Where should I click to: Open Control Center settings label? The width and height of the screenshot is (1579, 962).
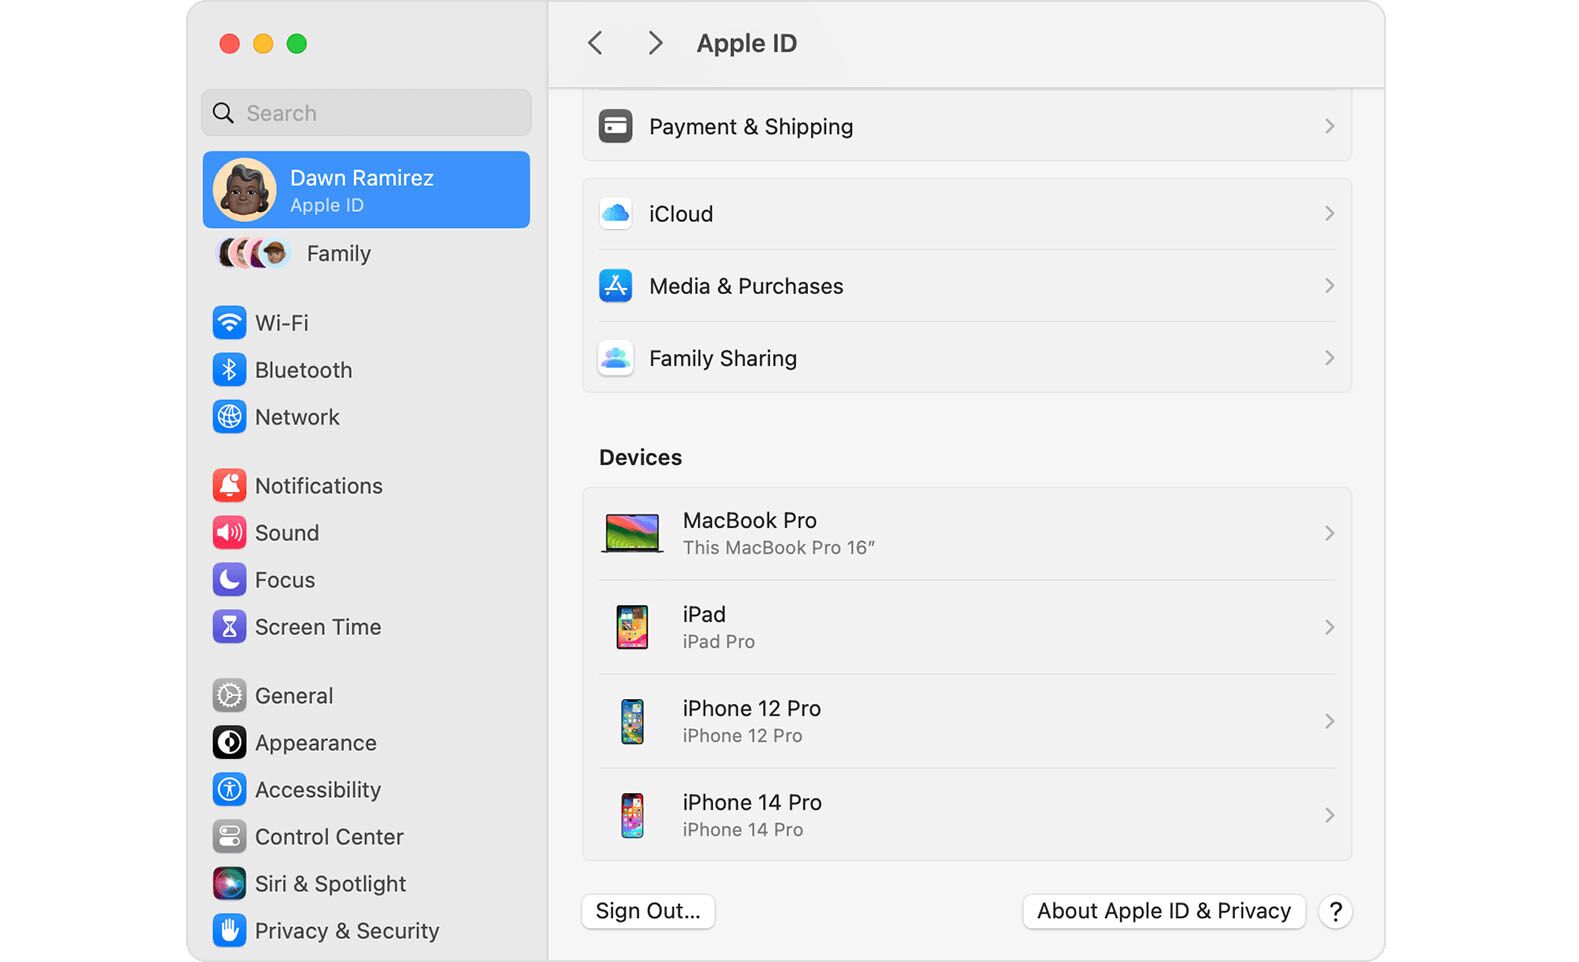pyautogui.click(x=329, y=837)
